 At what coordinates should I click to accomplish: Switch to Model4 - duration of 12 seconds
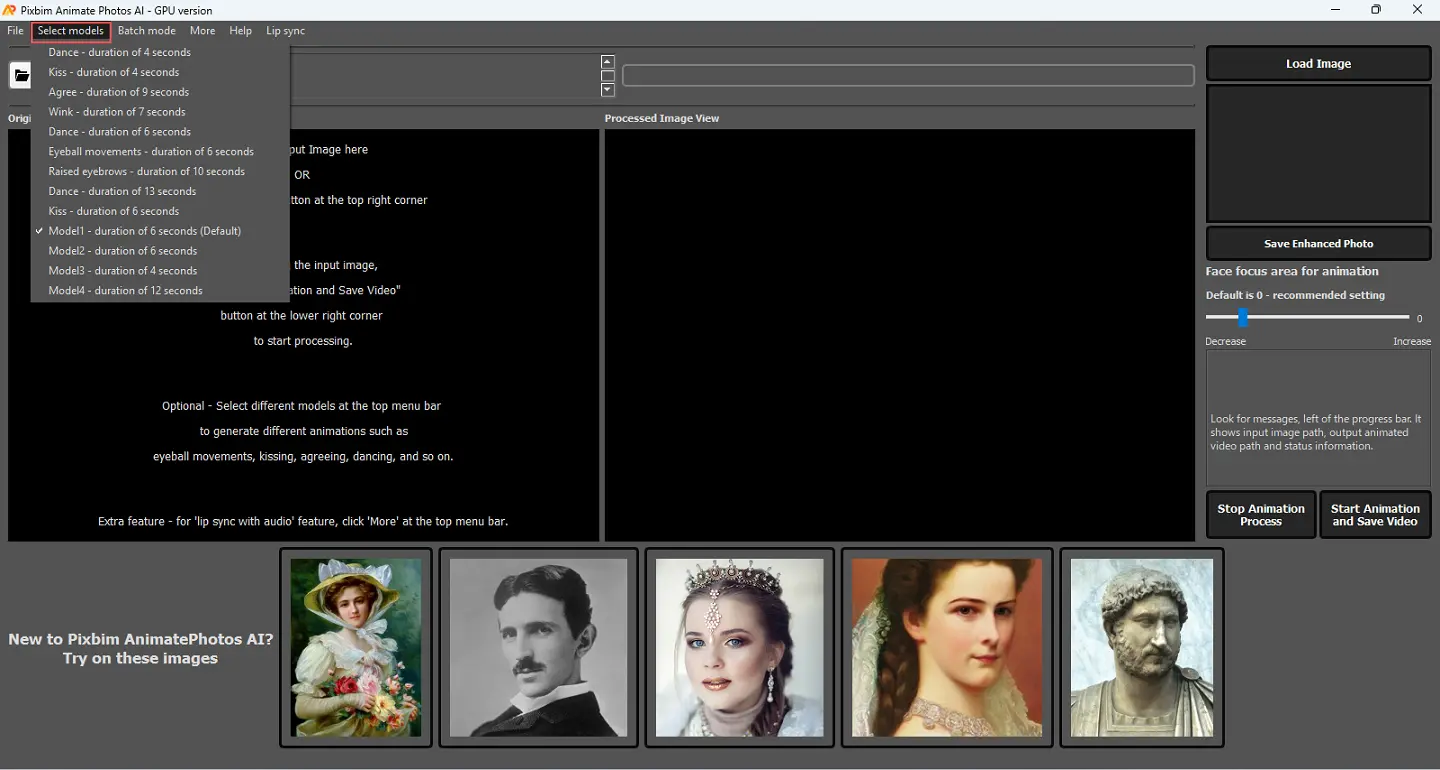point(160,291)
